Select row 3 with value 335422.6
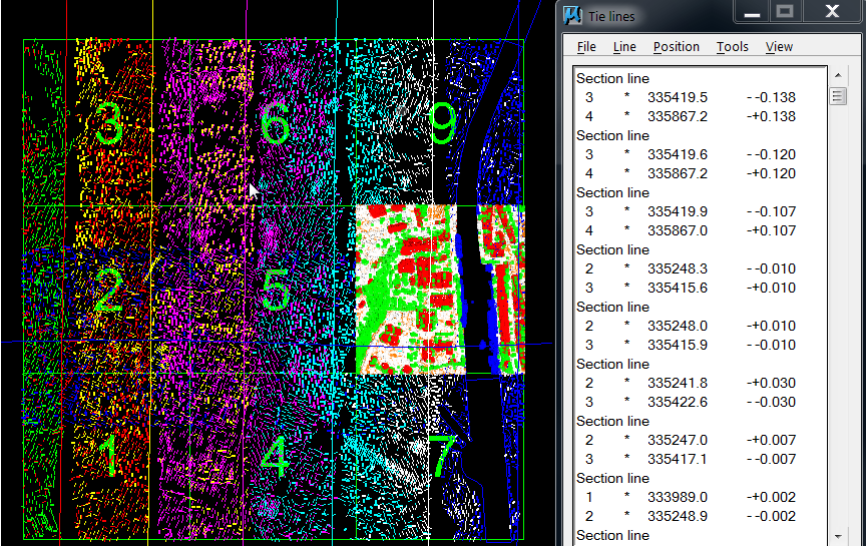Image resolution: width=866 pixels, height=546 pixels. [700, 402]
